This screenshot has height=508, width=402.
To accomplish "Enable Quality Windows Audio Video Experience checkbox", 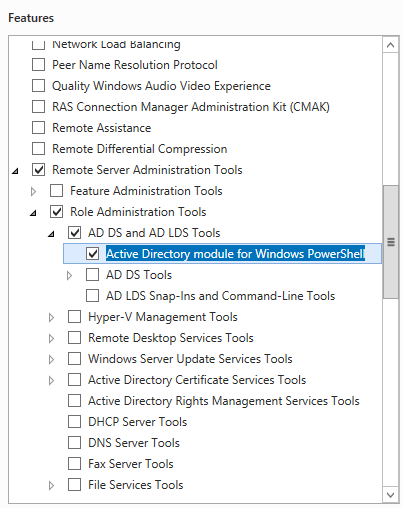I will 38,86.
